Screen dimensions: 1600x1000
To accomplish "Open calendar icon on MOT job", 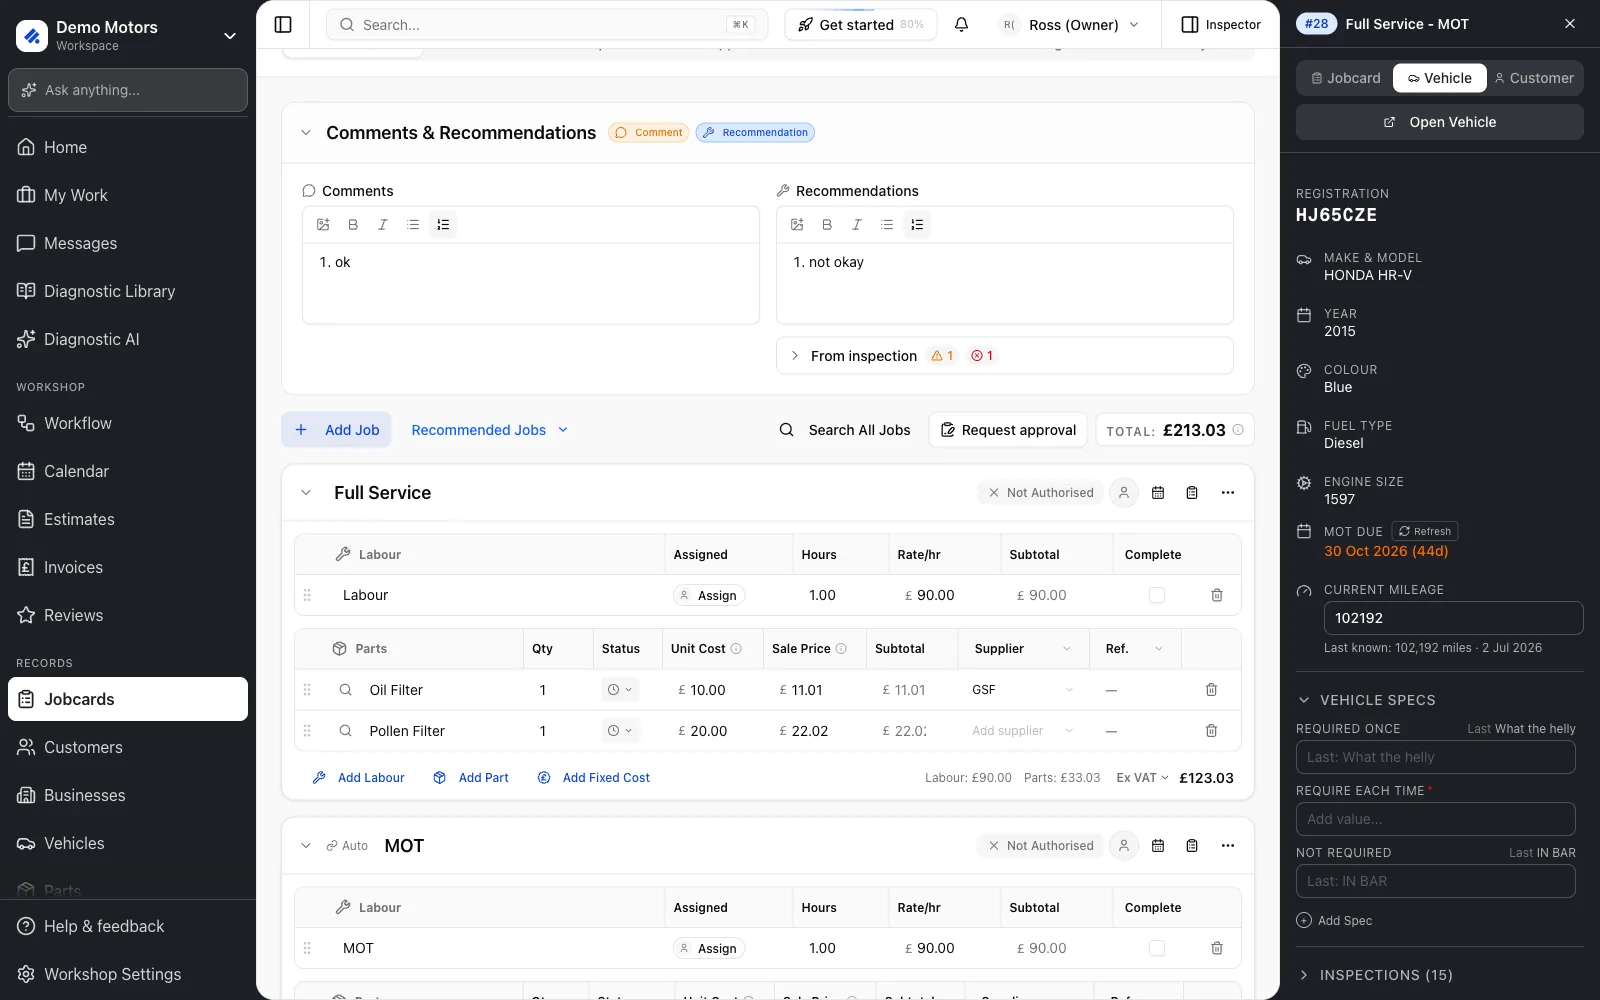I will point(1158,846).
